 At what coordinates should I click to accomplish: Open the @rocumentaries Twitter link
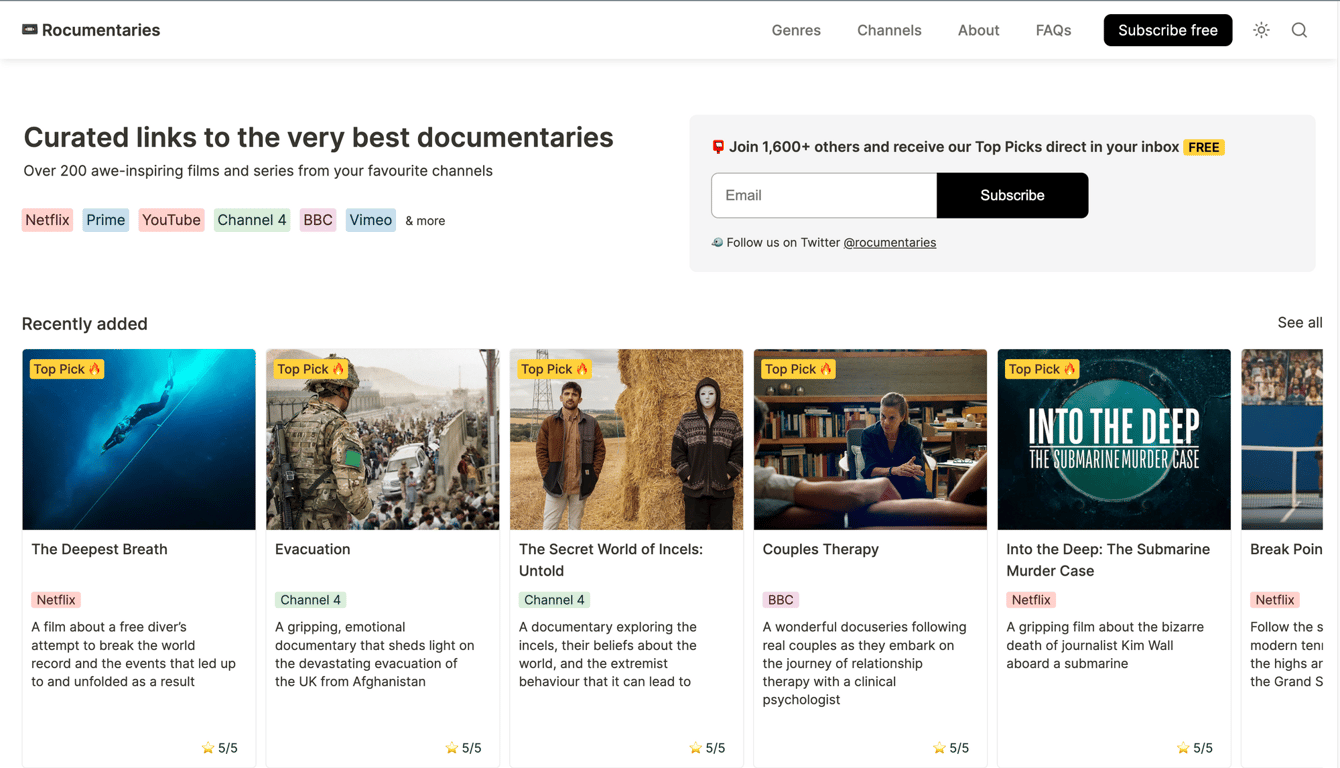coord(890,242)
